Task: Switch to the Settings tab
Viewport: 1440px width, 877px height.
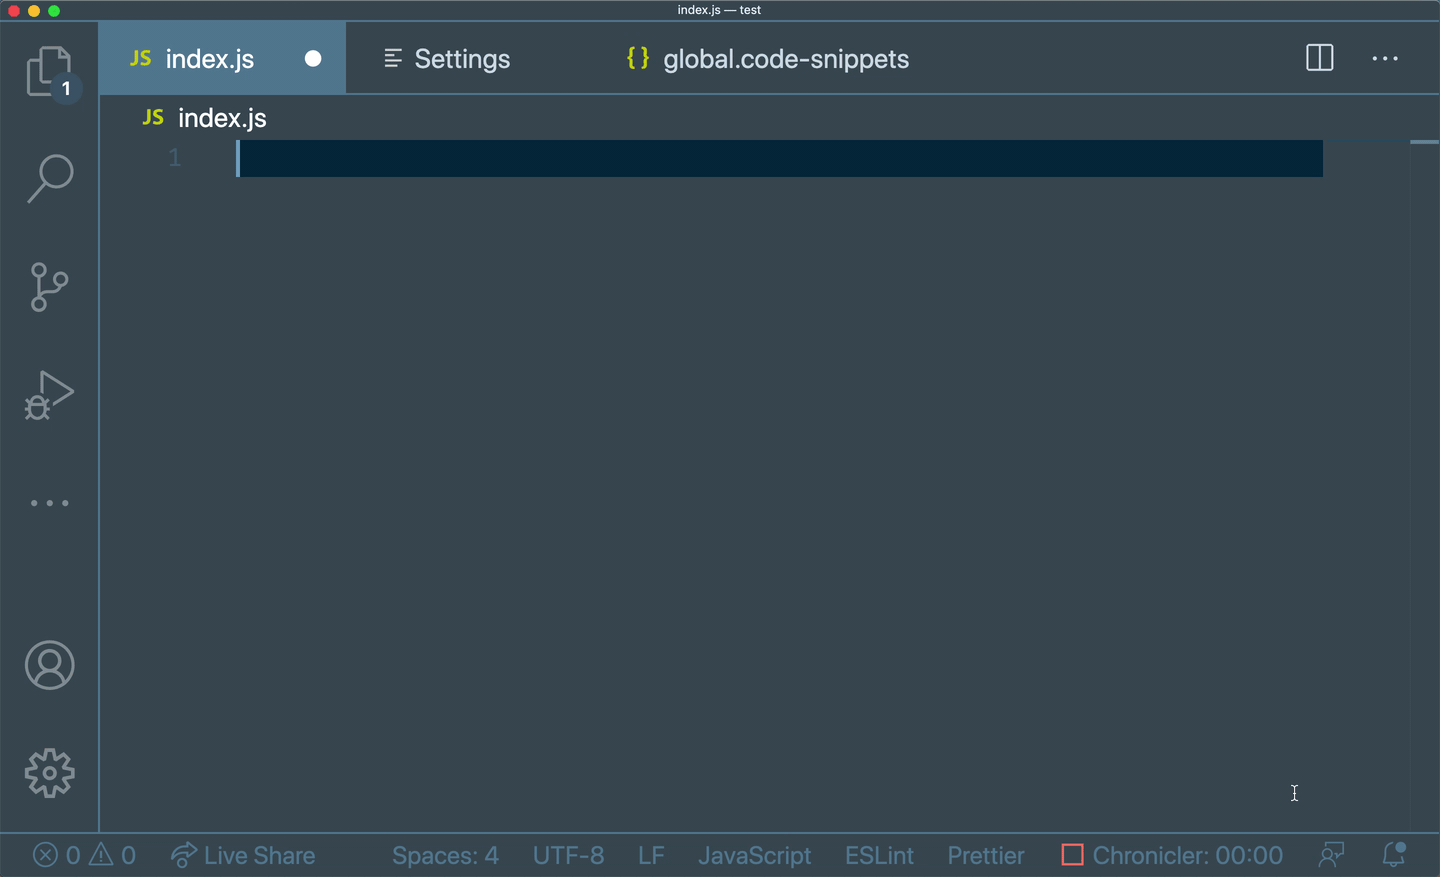Action: pyautogui.click(x=447, y=58)
